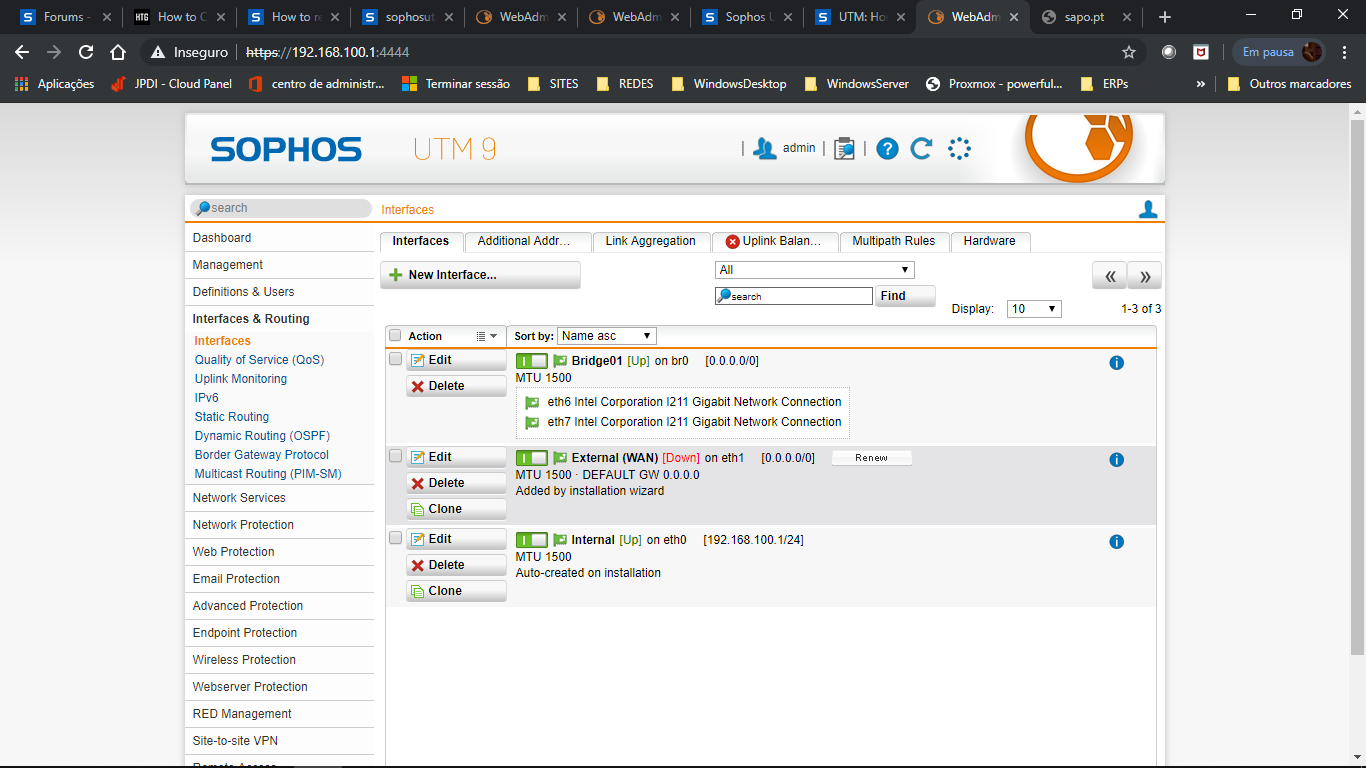1366x768 pixels.
Task: Check the Bridge01 row checkbox
Action: 395,359
